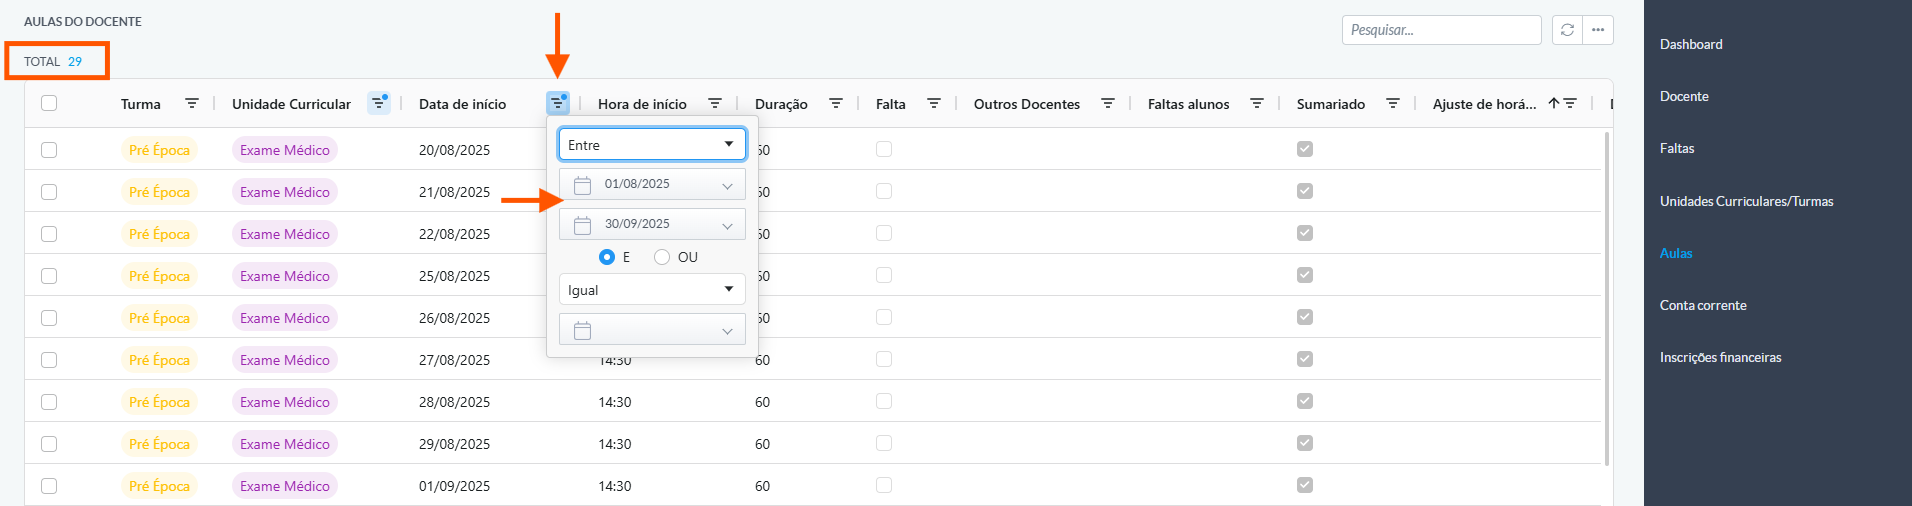This screenshot has height=506, width=1912.
Task: Open the Hora de início filter icon
Action: click(715, 104)
